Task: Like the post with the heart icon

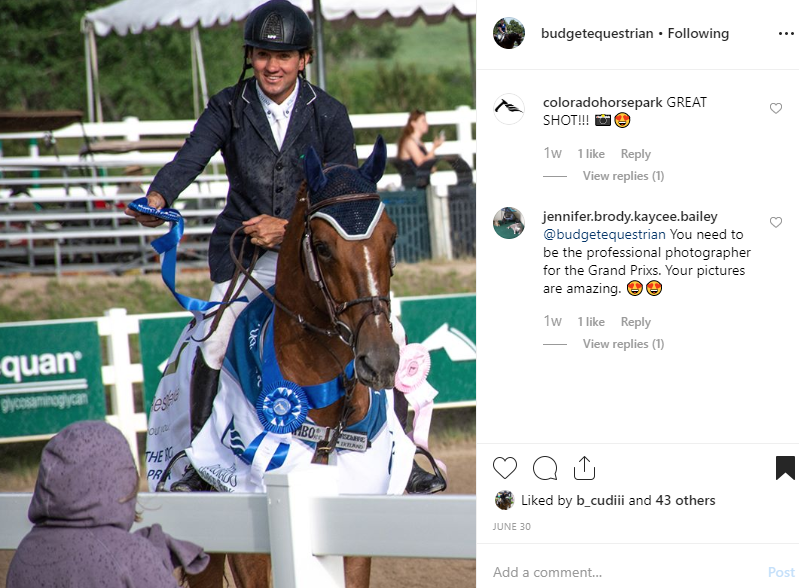Action: (504, 468)
